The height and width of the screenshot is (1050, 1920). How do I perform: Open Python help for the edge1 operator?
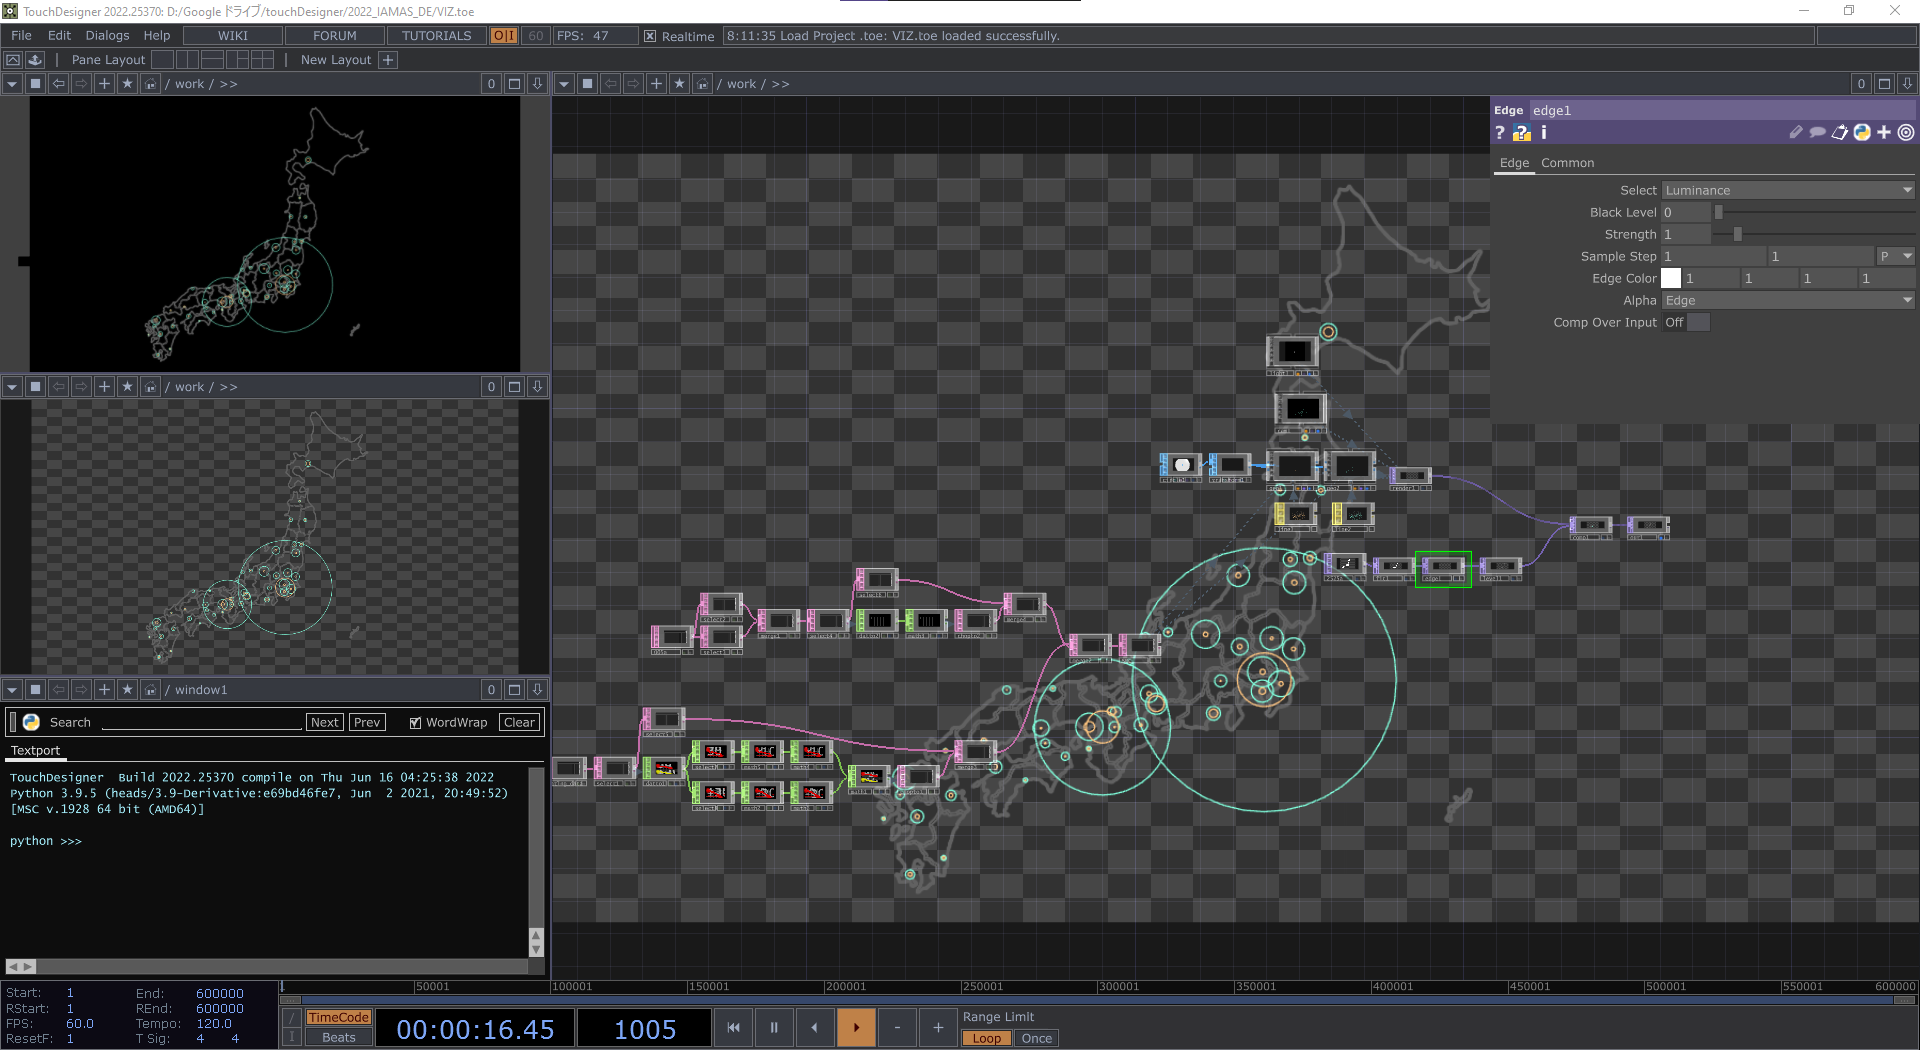click(x=1521, y=133)
